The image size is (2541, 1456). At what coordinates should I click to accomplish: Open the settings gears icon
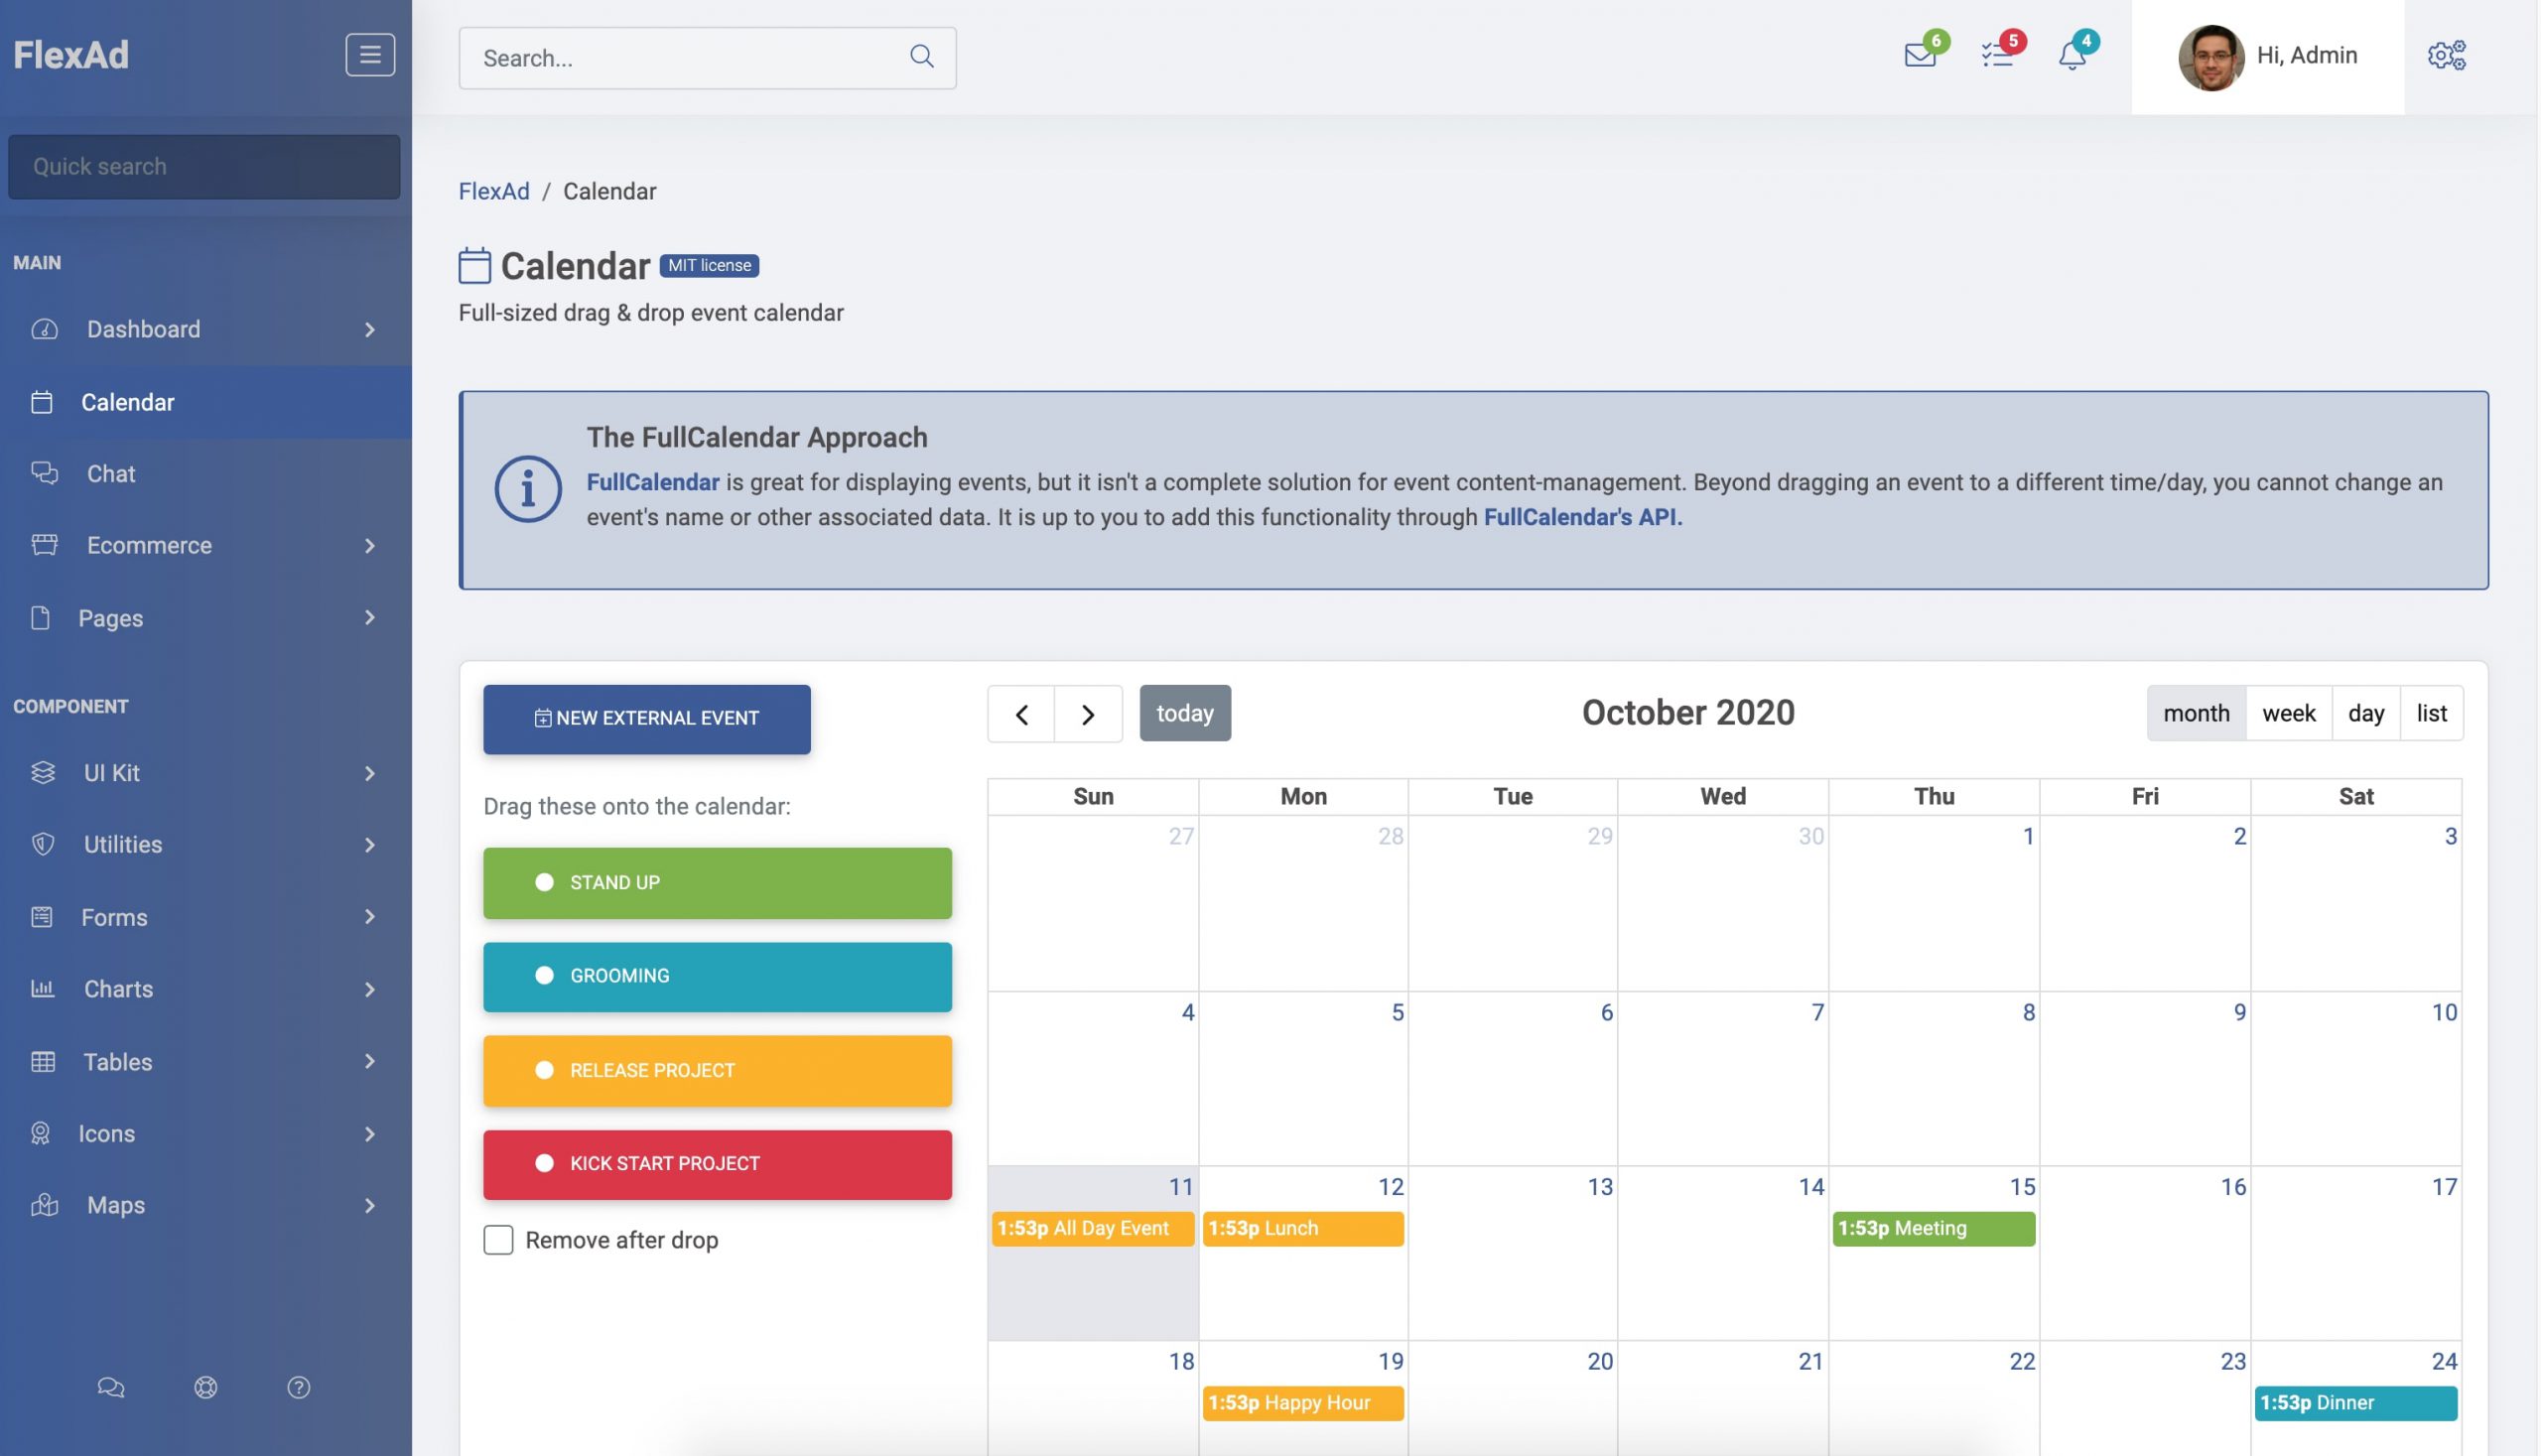2446,55
